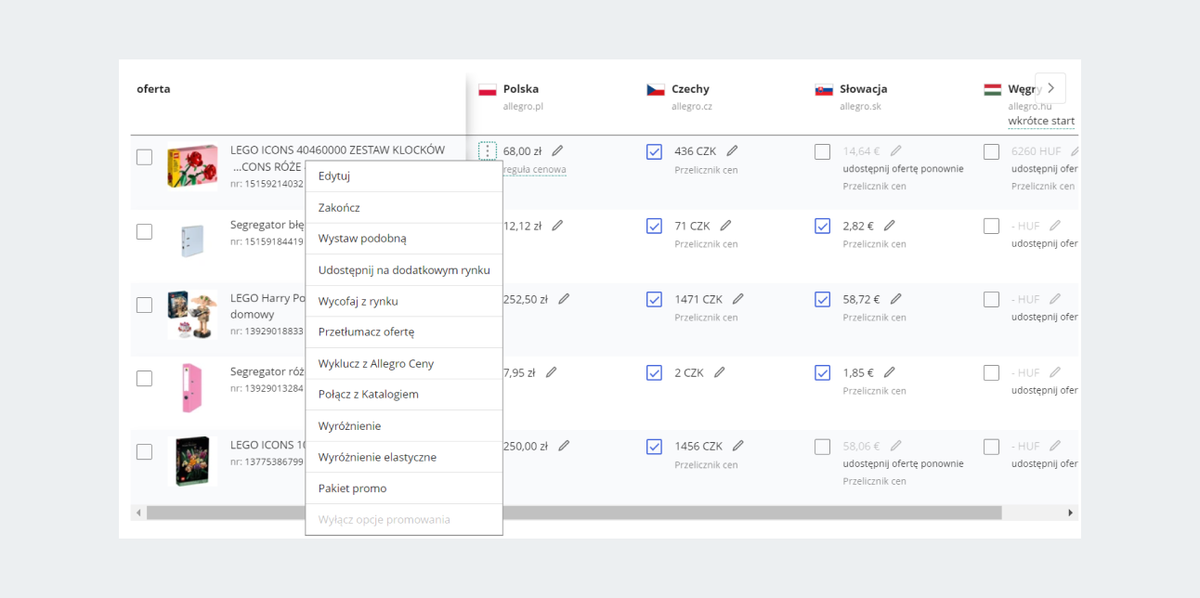Open Przelicznik cen under 436 CZK
Viewport: 1200px width, 598px height.
706,170
